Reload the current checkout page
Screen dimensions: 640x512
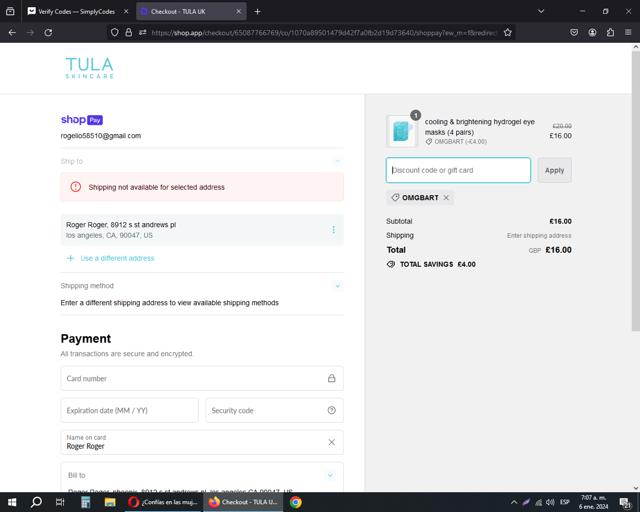(x=48, y=33)
